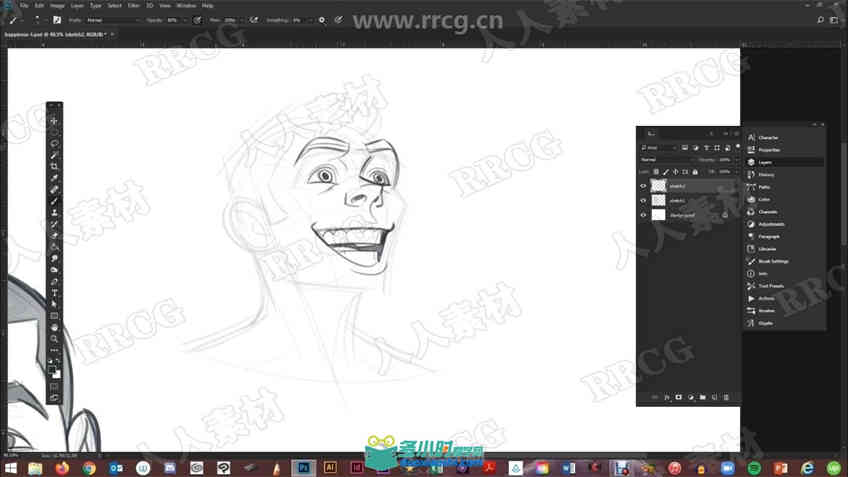
Task: Open the brush Mode dropdown set to Normal
Action: pos(112,20)
